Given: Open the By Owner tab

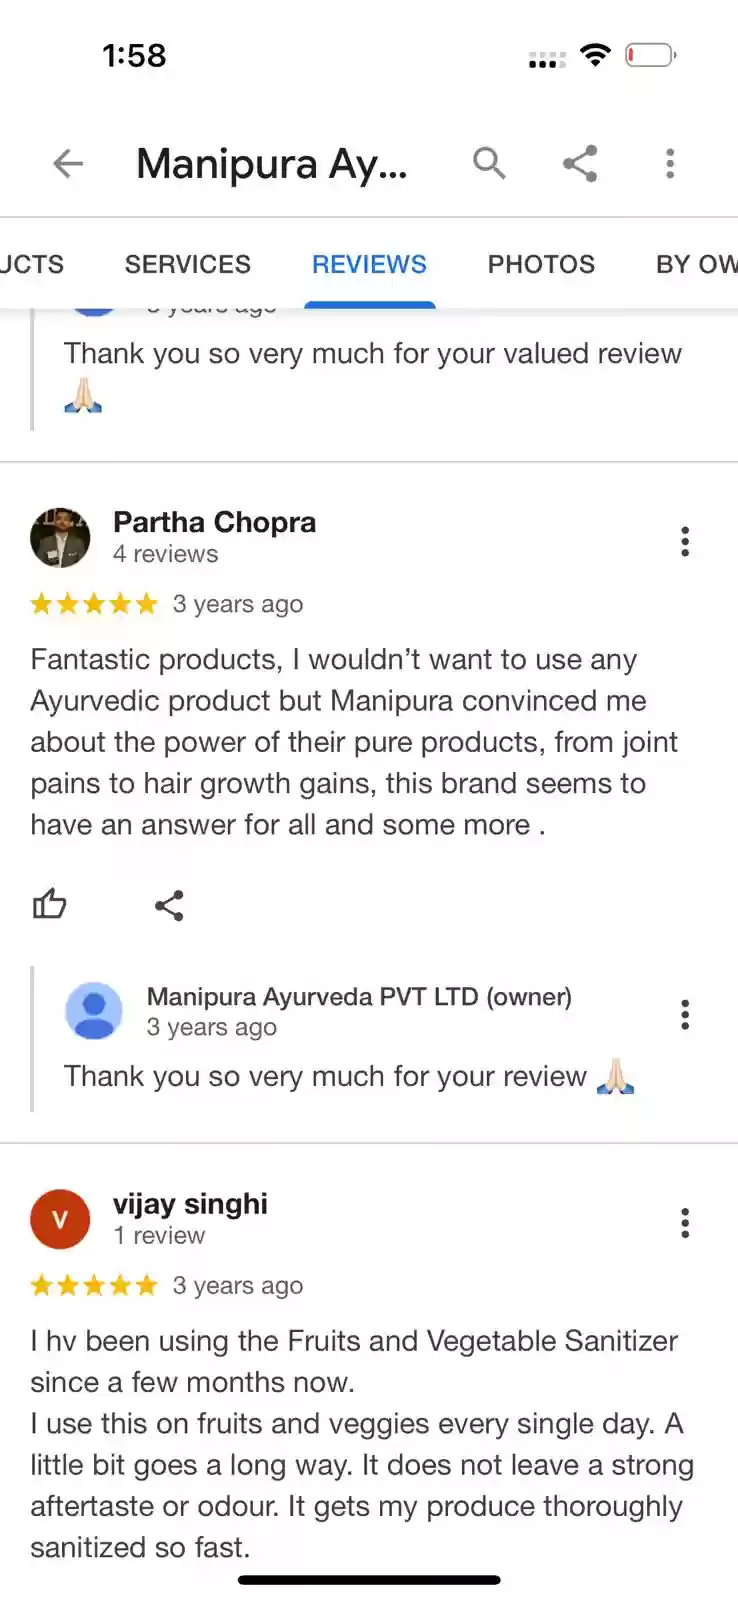Looking at the screenshot, I should [x=696, y=264].
